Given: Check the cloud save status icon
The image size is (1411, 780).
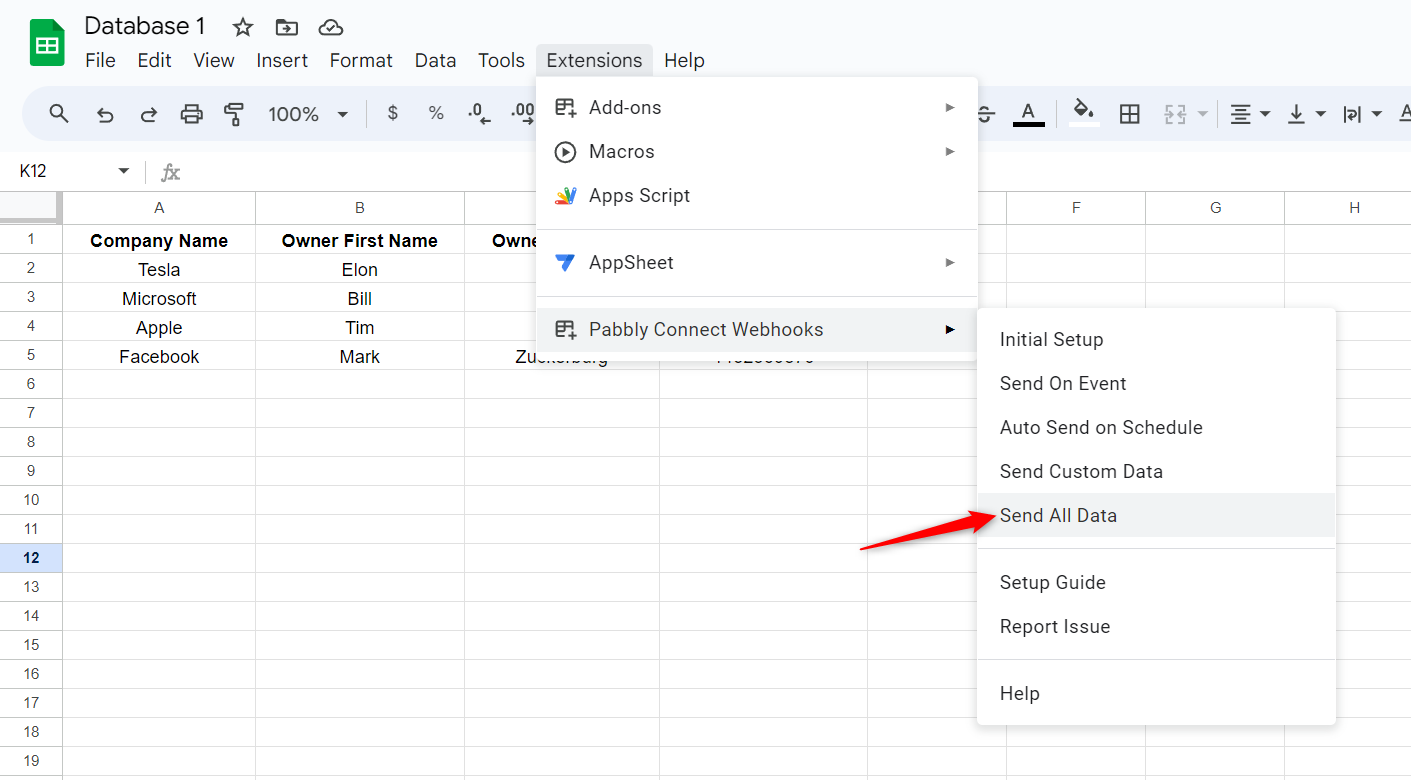Looking at the screenshot, I should pyautogui.click(x=331, y=27).
